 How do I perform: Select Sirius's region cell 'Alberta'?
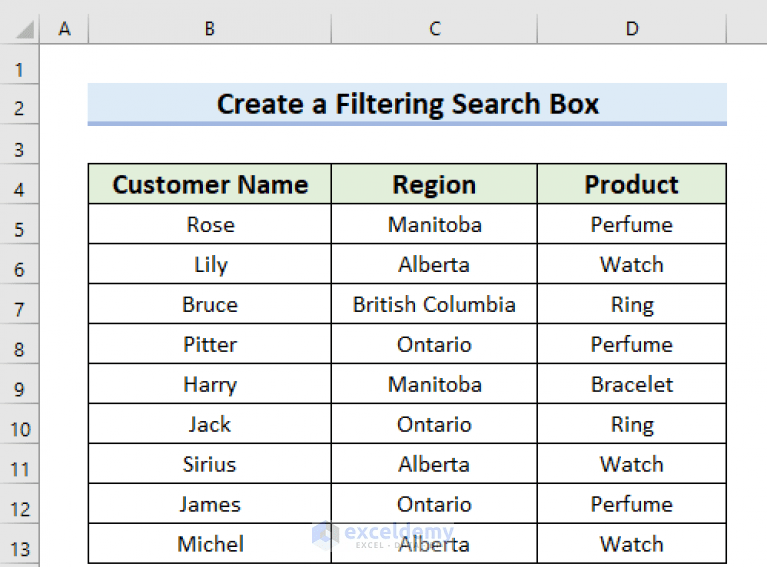pos(434,464)
